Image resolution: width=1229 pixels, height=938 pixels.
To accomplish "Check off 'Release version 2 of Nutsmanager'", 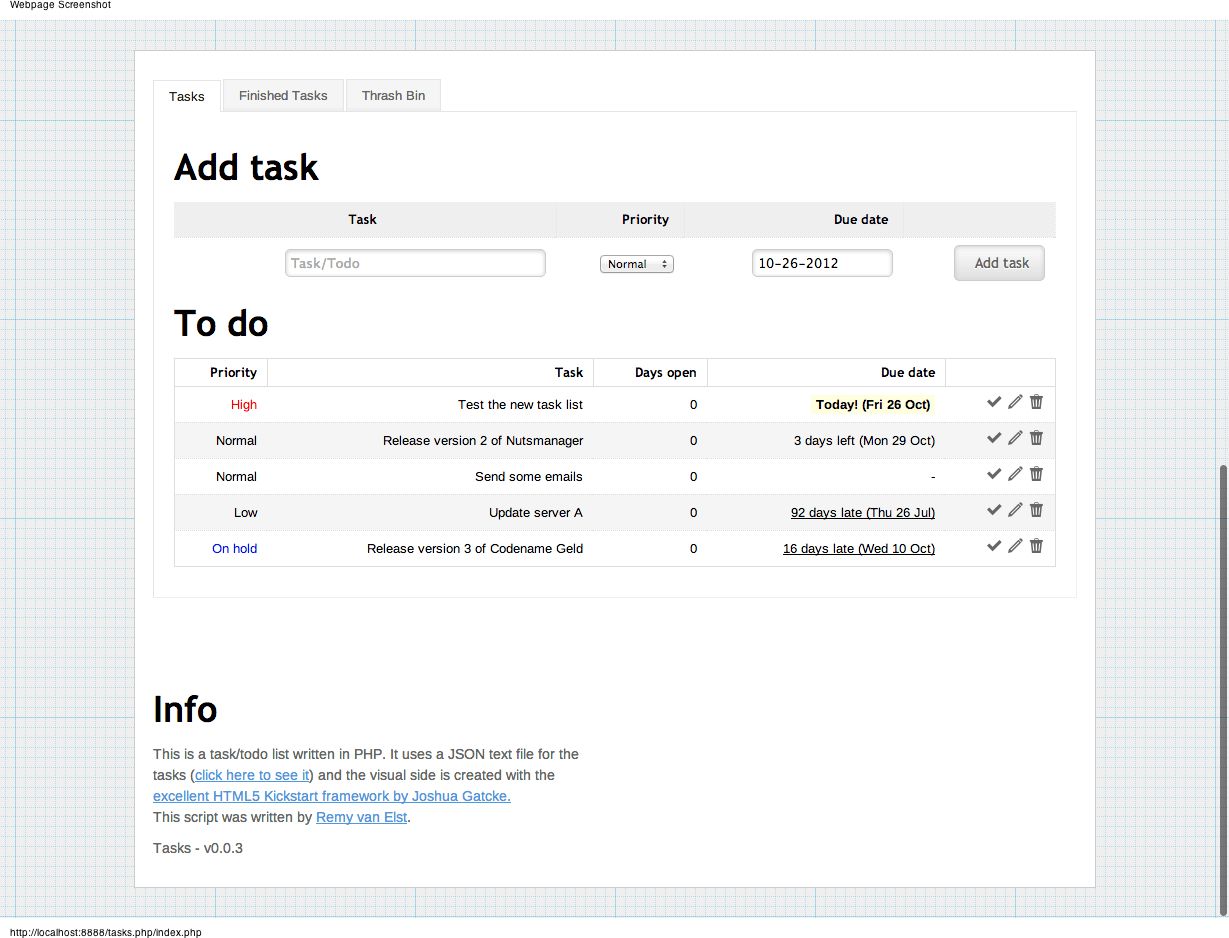I will (x=994, y=438).
